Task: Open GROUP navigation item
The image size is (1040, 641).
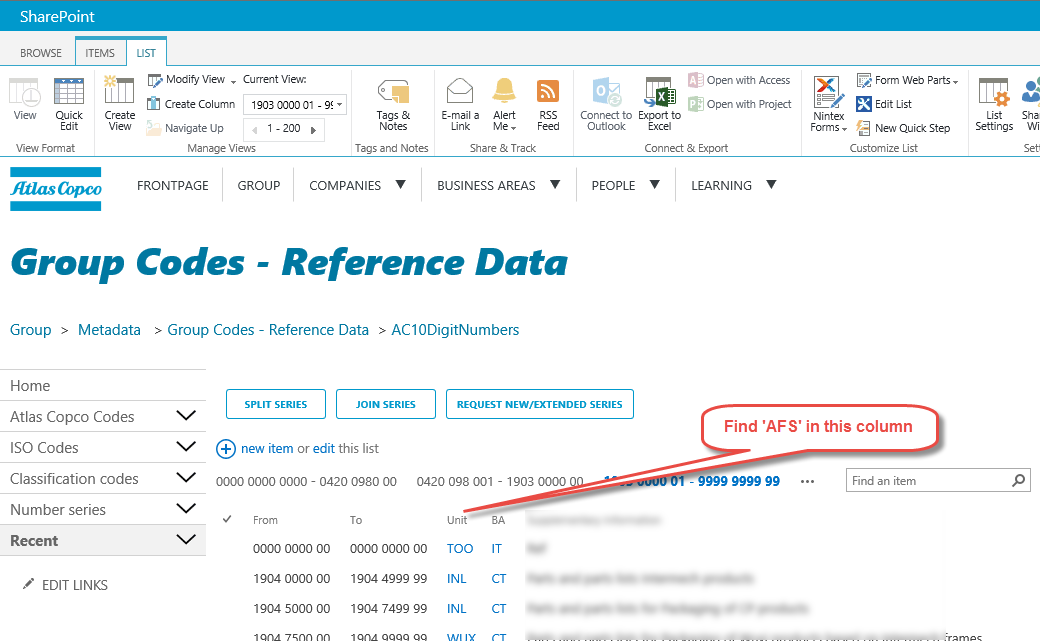Action: 259,186
